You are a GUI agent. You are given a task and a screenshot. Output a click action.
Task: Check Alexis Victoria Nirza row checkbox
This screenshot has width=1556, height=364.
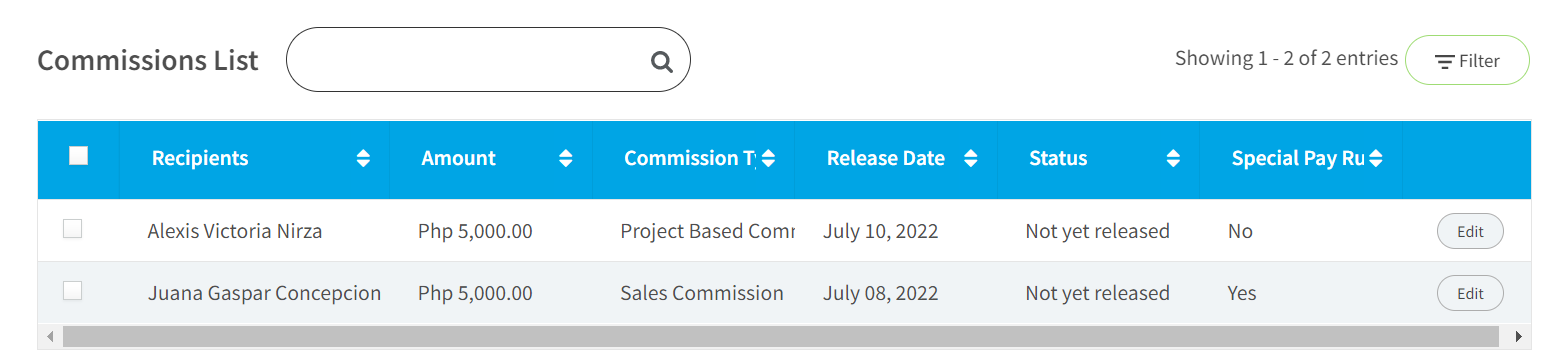point(72,229)
